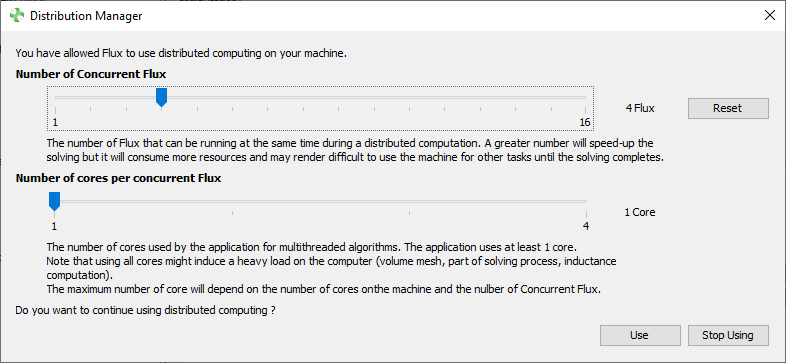
Task: Click the '1 Core' value label
Action: click(640, 212)
